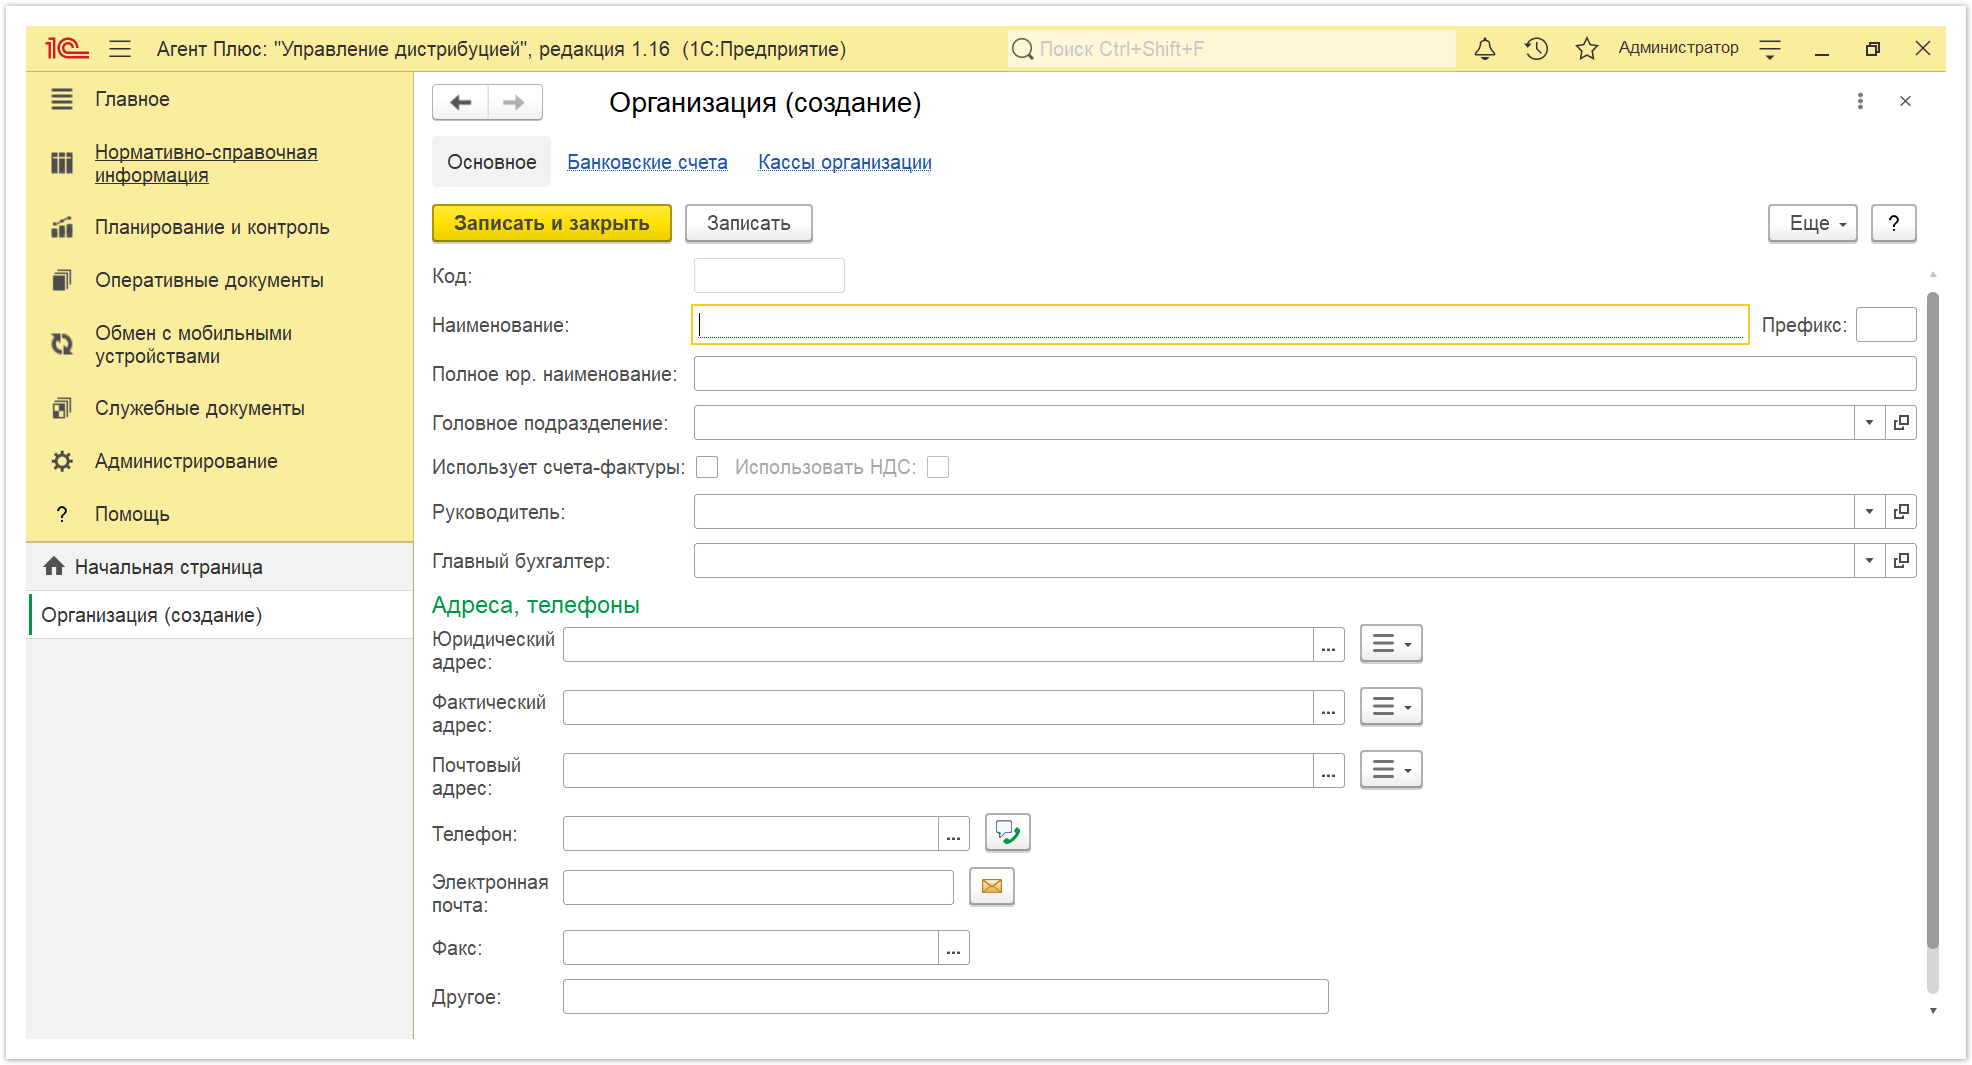This screenshot has height=1065, width=1972.
Task: Open the Юридический адрес list menu dropdown
Action: click(1391, 644)
